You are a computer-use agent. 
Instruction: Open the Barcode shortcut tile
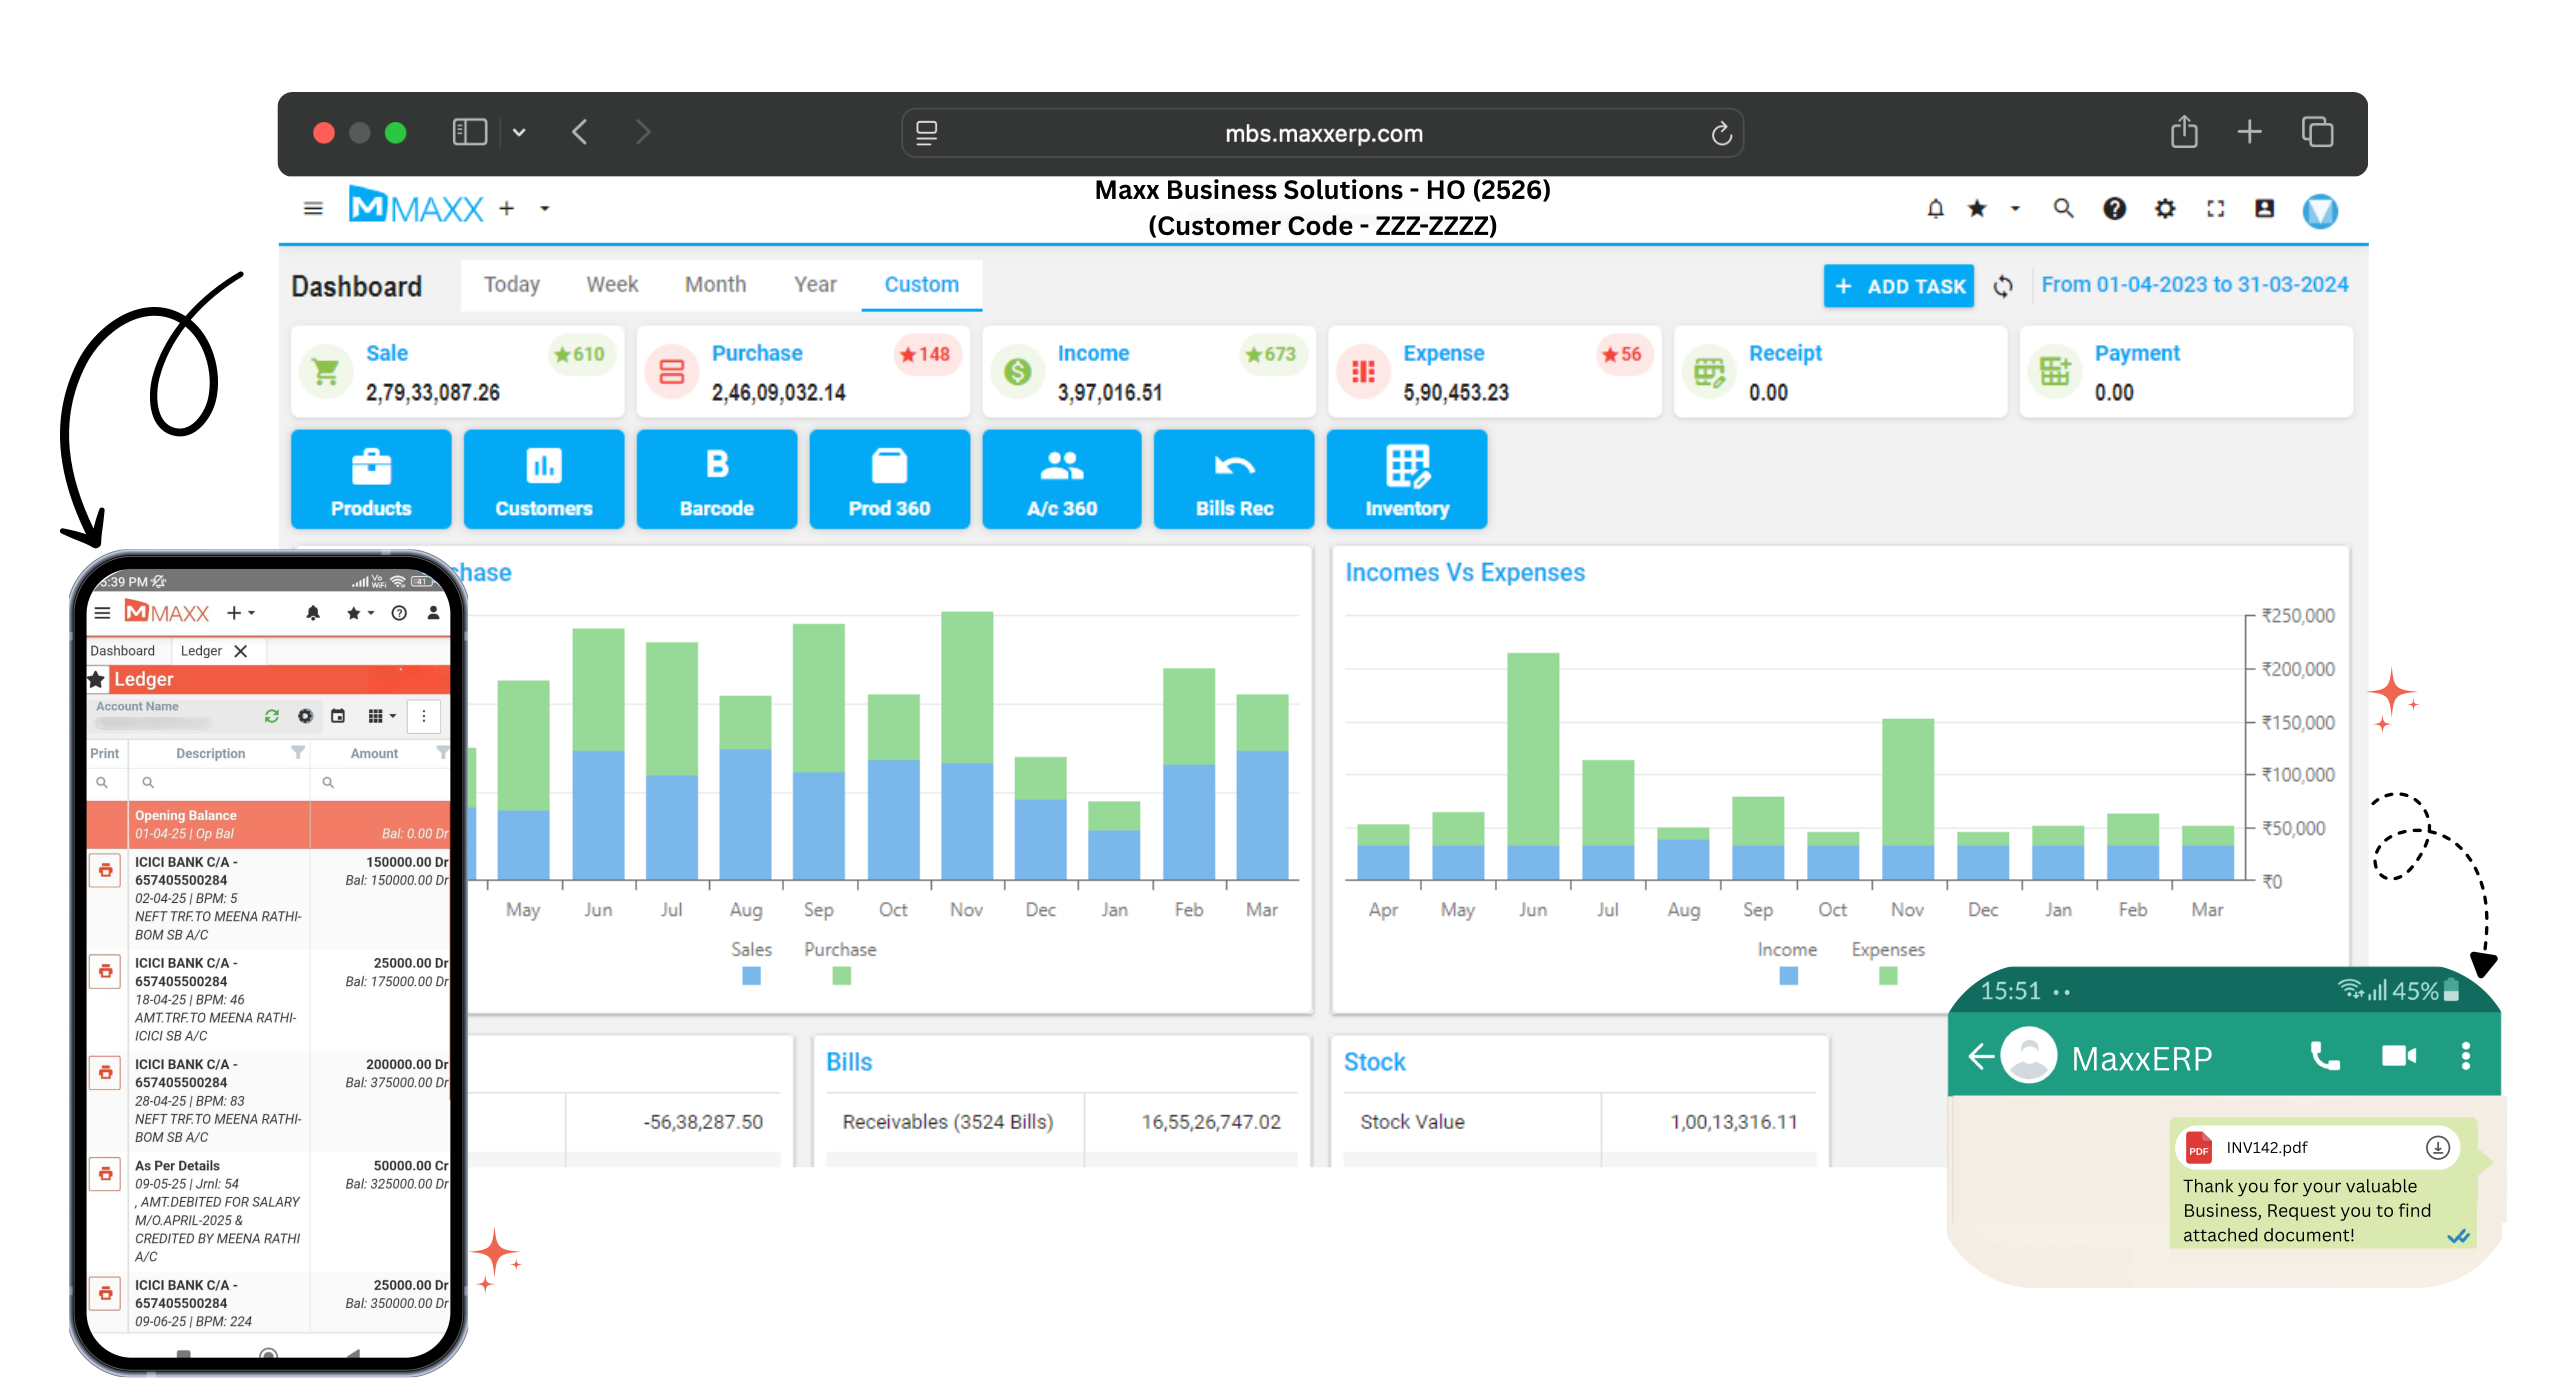click(716, 480)
